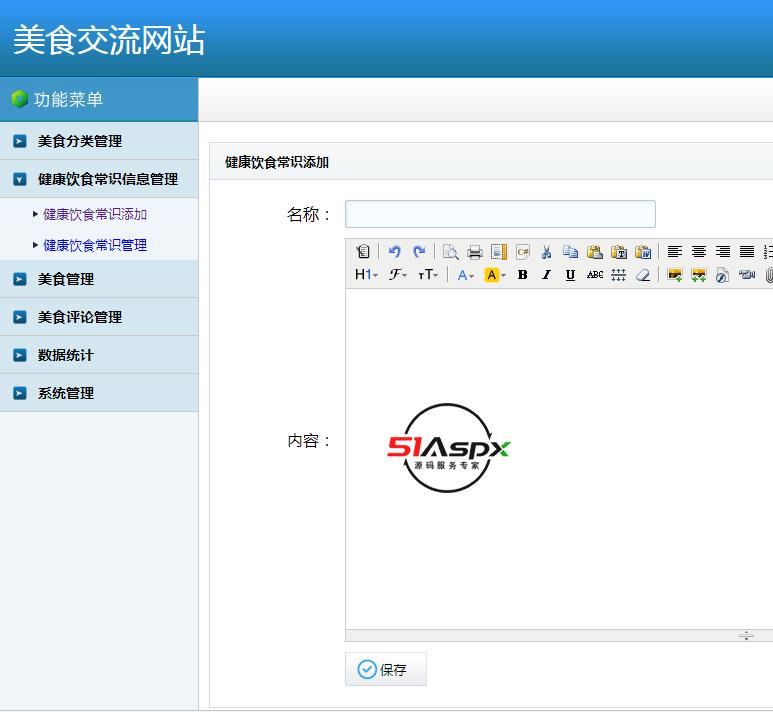Redo the last edit
Image resolution: width=773 pixels, height=712 pixels.
tap(419, 251)
